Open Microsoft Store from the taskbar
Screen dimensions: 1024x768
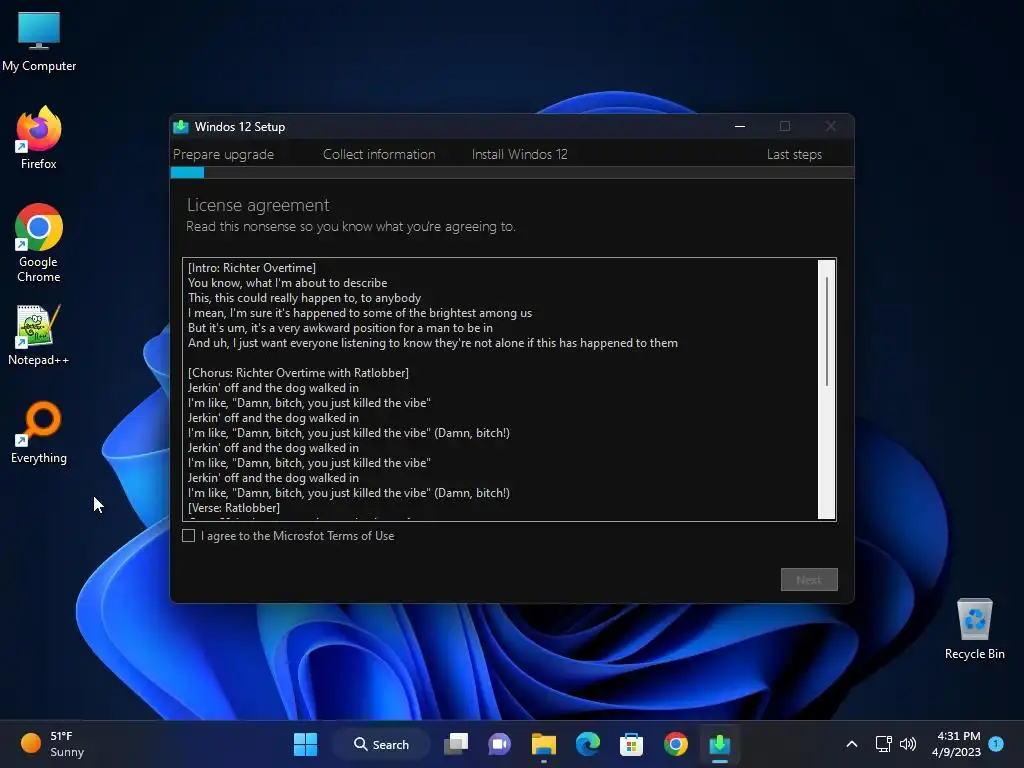pyautogui.click(x=632, y=744)
